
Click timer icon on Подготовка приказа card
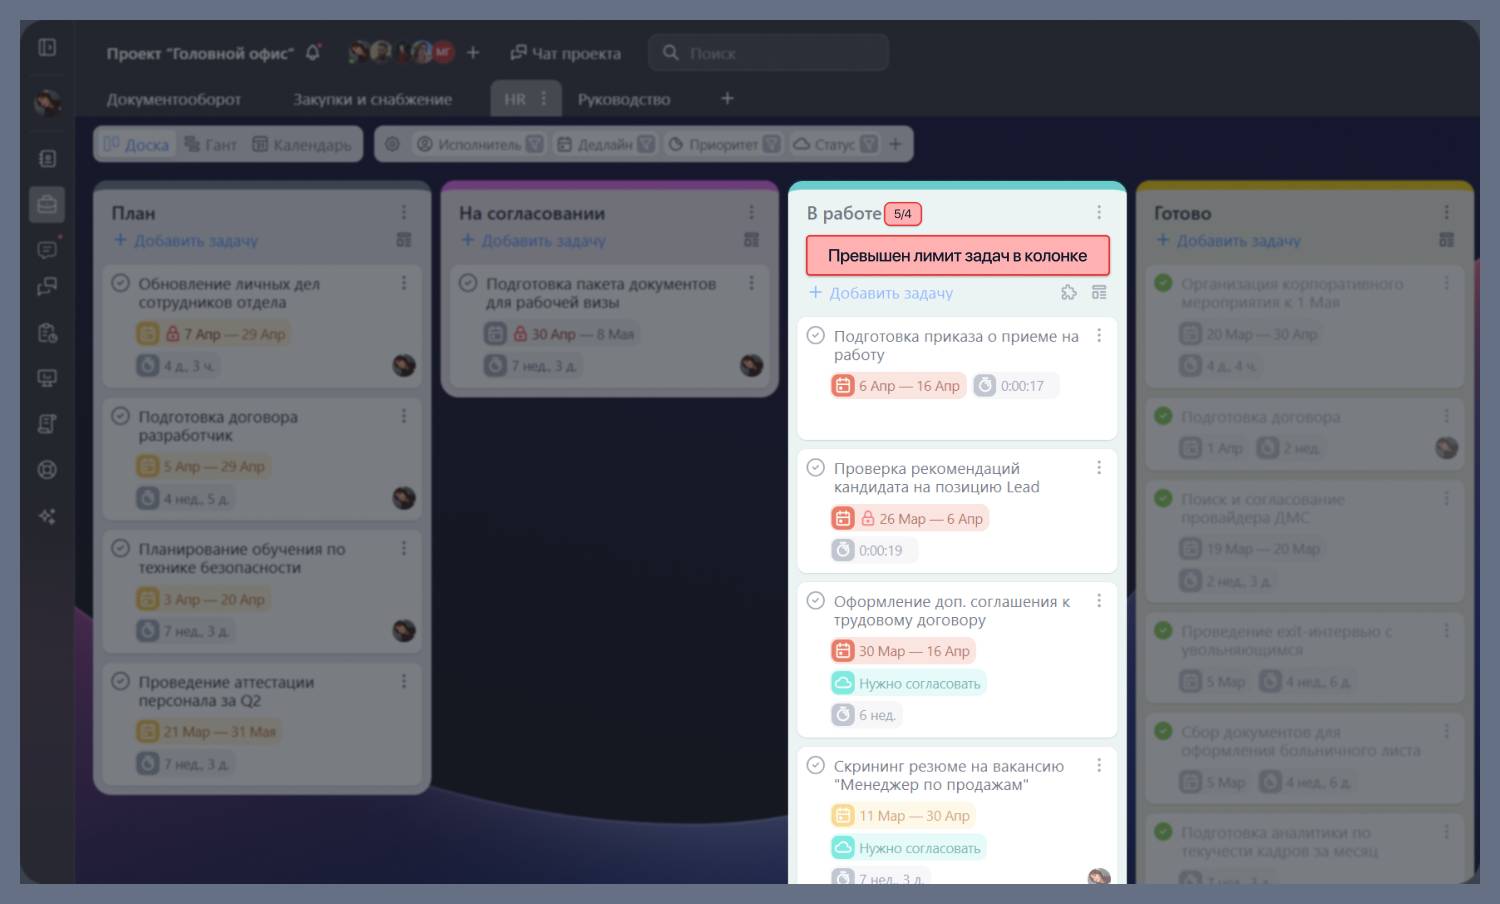985,386
